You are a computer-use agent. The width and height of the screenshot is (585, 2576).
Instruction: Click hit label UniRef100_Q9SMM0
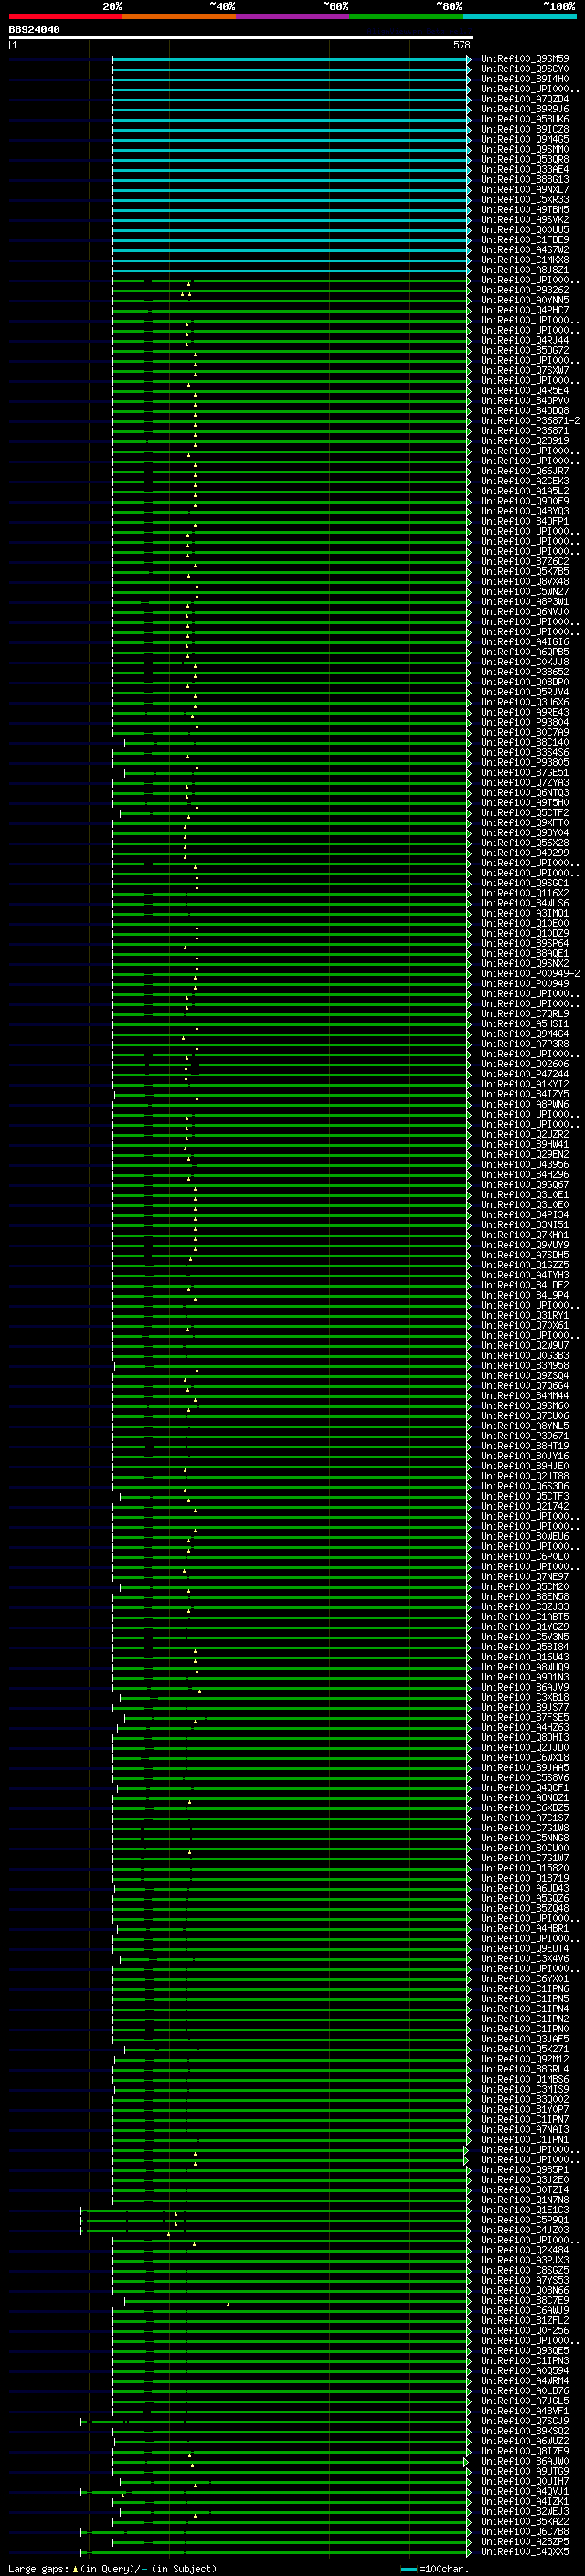click(x=524, y=149)
